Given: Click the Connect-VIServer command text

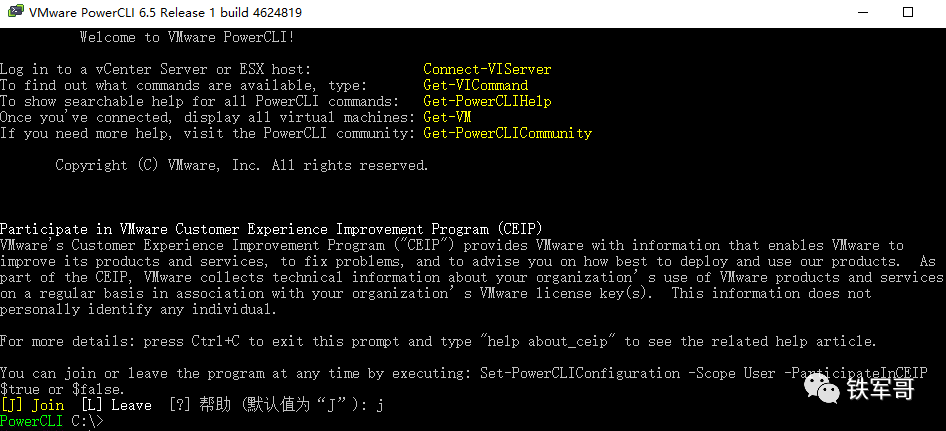Looking at the screenshot, I should [487, 69].
